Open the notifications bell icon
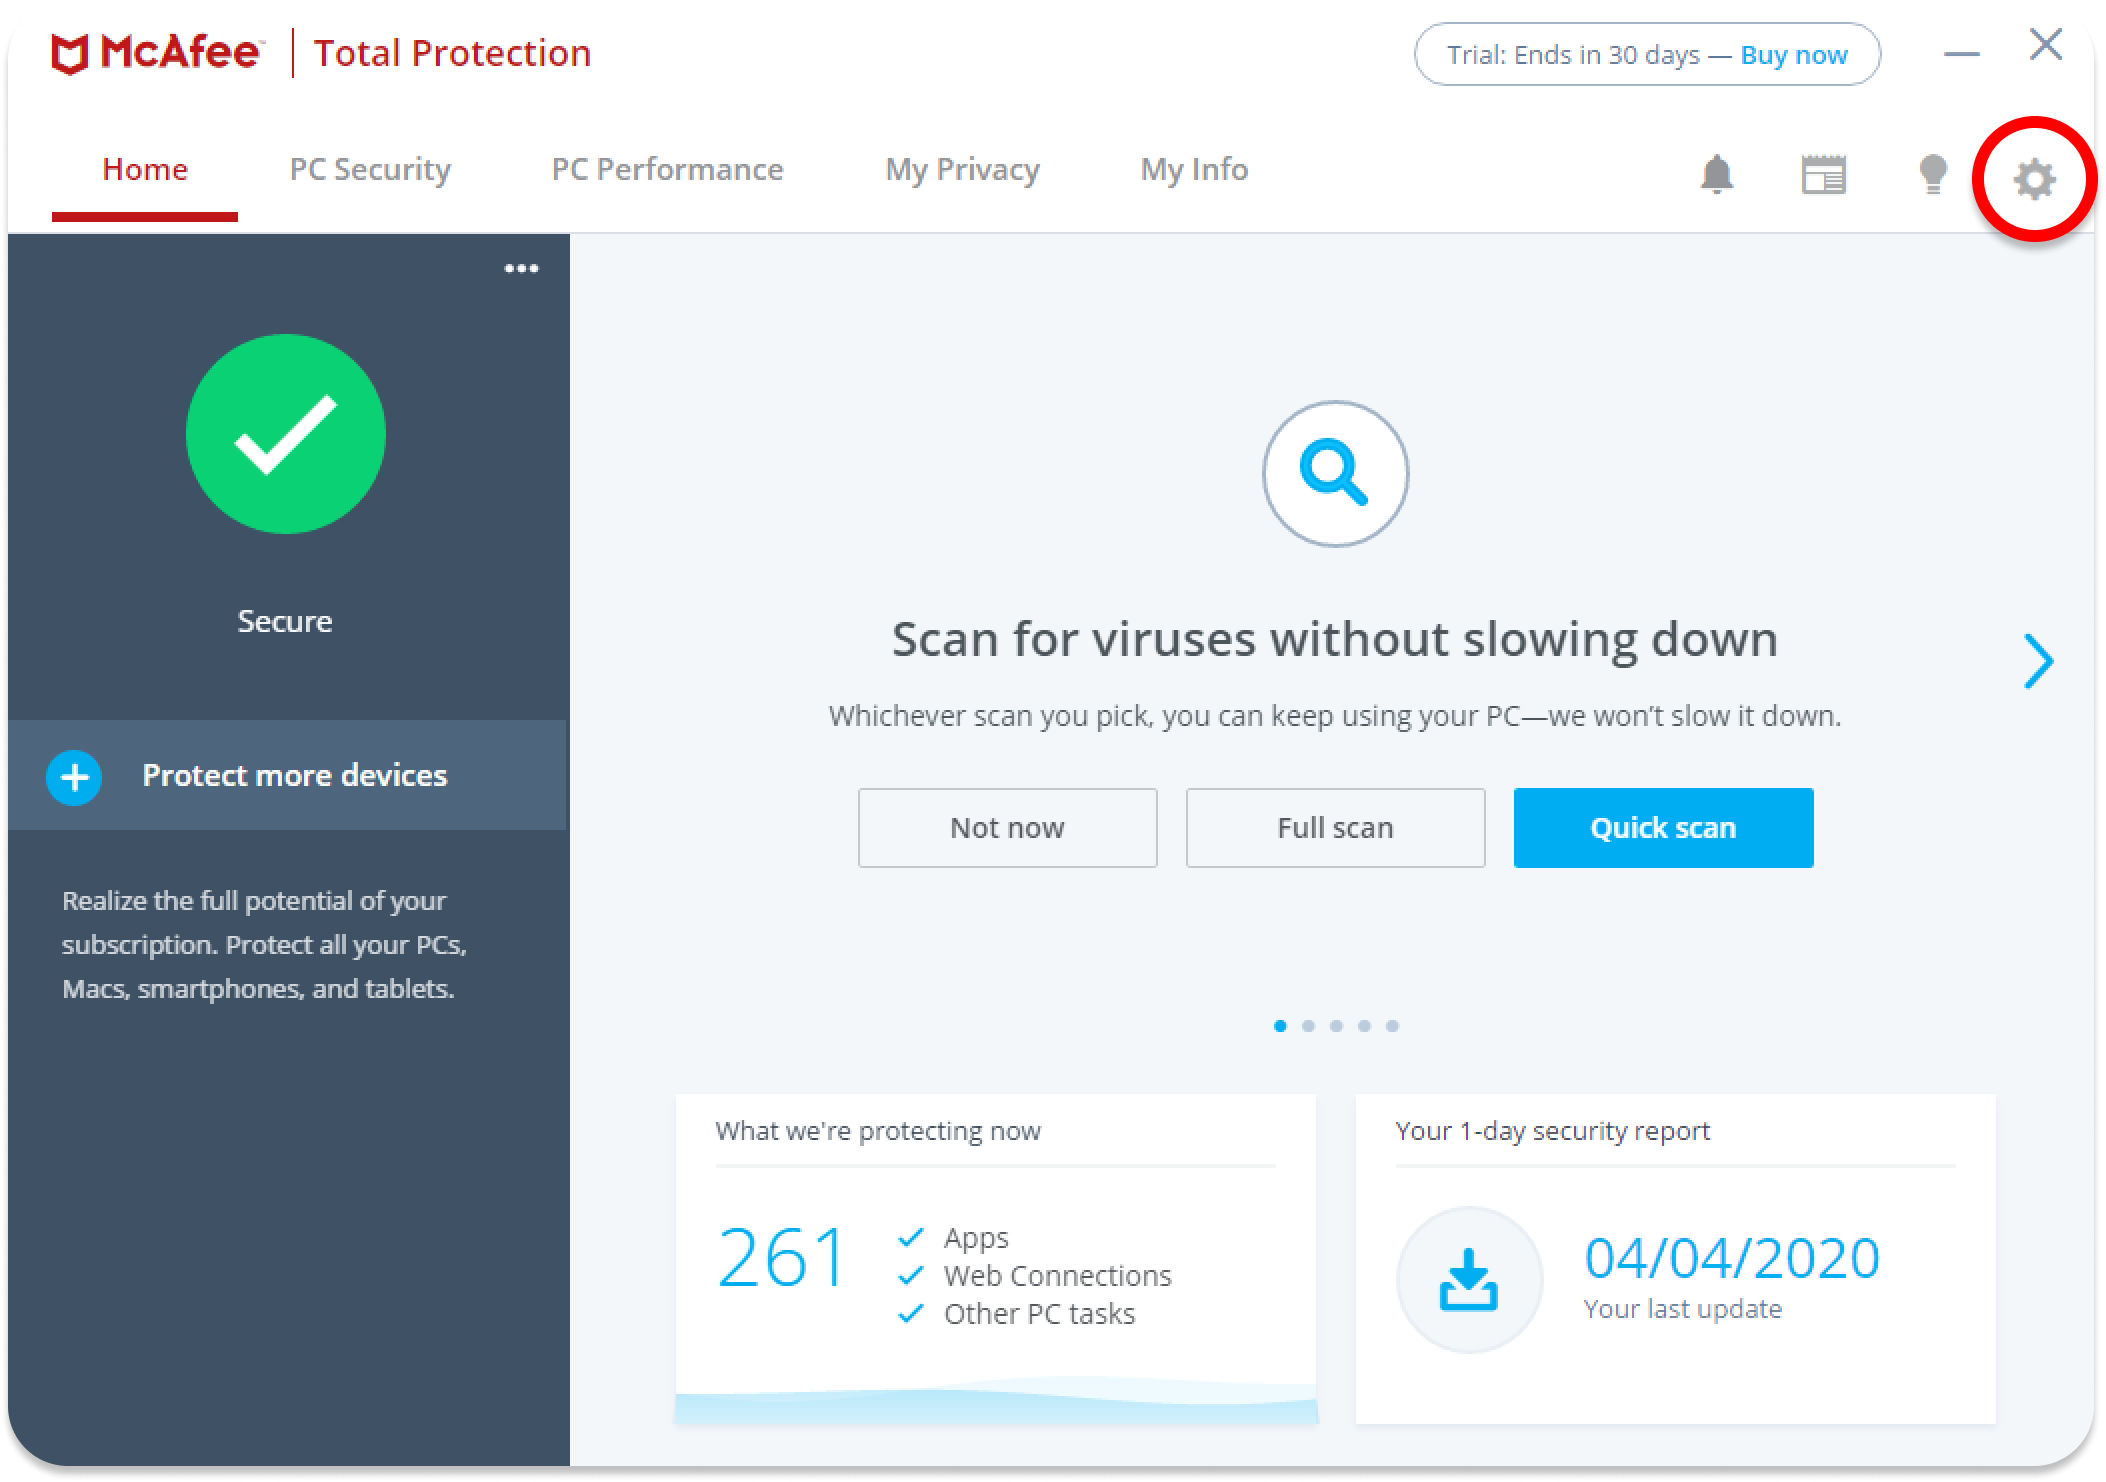Screen dimensions: 2106x1482 tap(1716, 175)
